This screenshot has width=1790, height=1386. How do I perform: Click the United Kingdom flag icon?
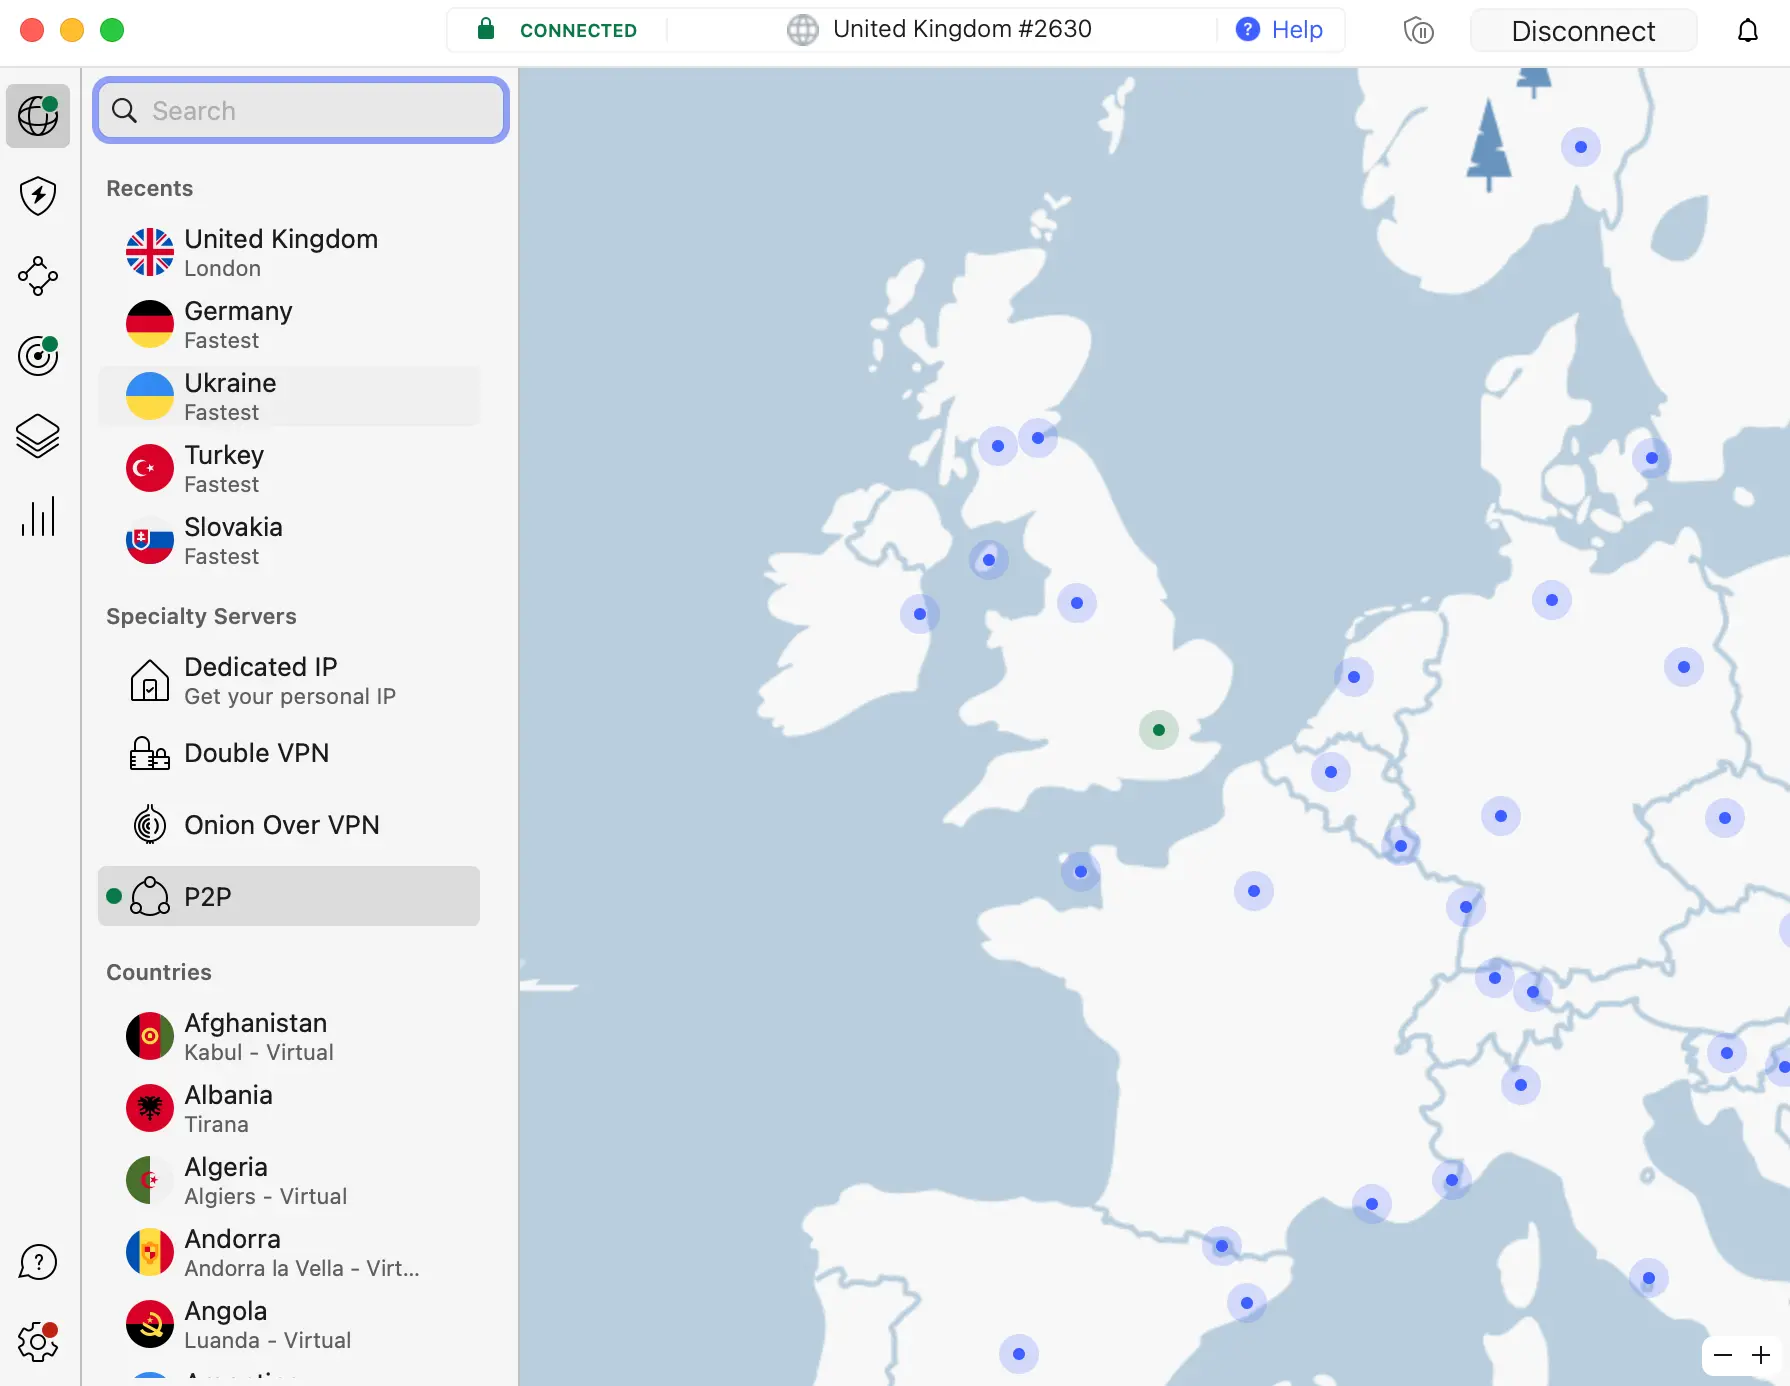[150, 252]
